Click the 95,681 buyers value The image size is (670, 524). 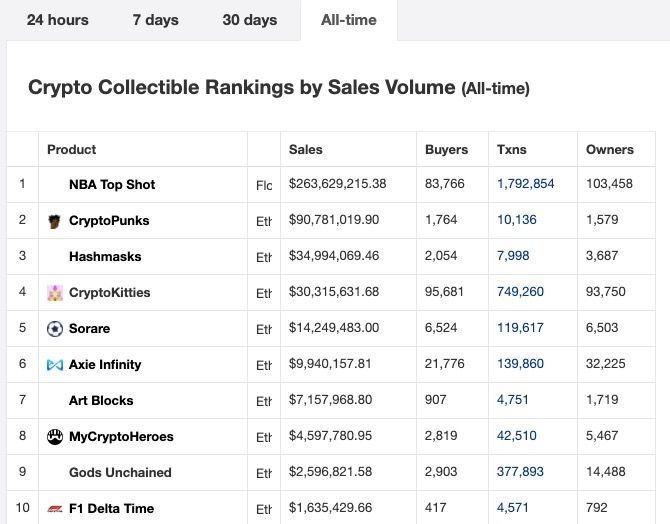444,291
